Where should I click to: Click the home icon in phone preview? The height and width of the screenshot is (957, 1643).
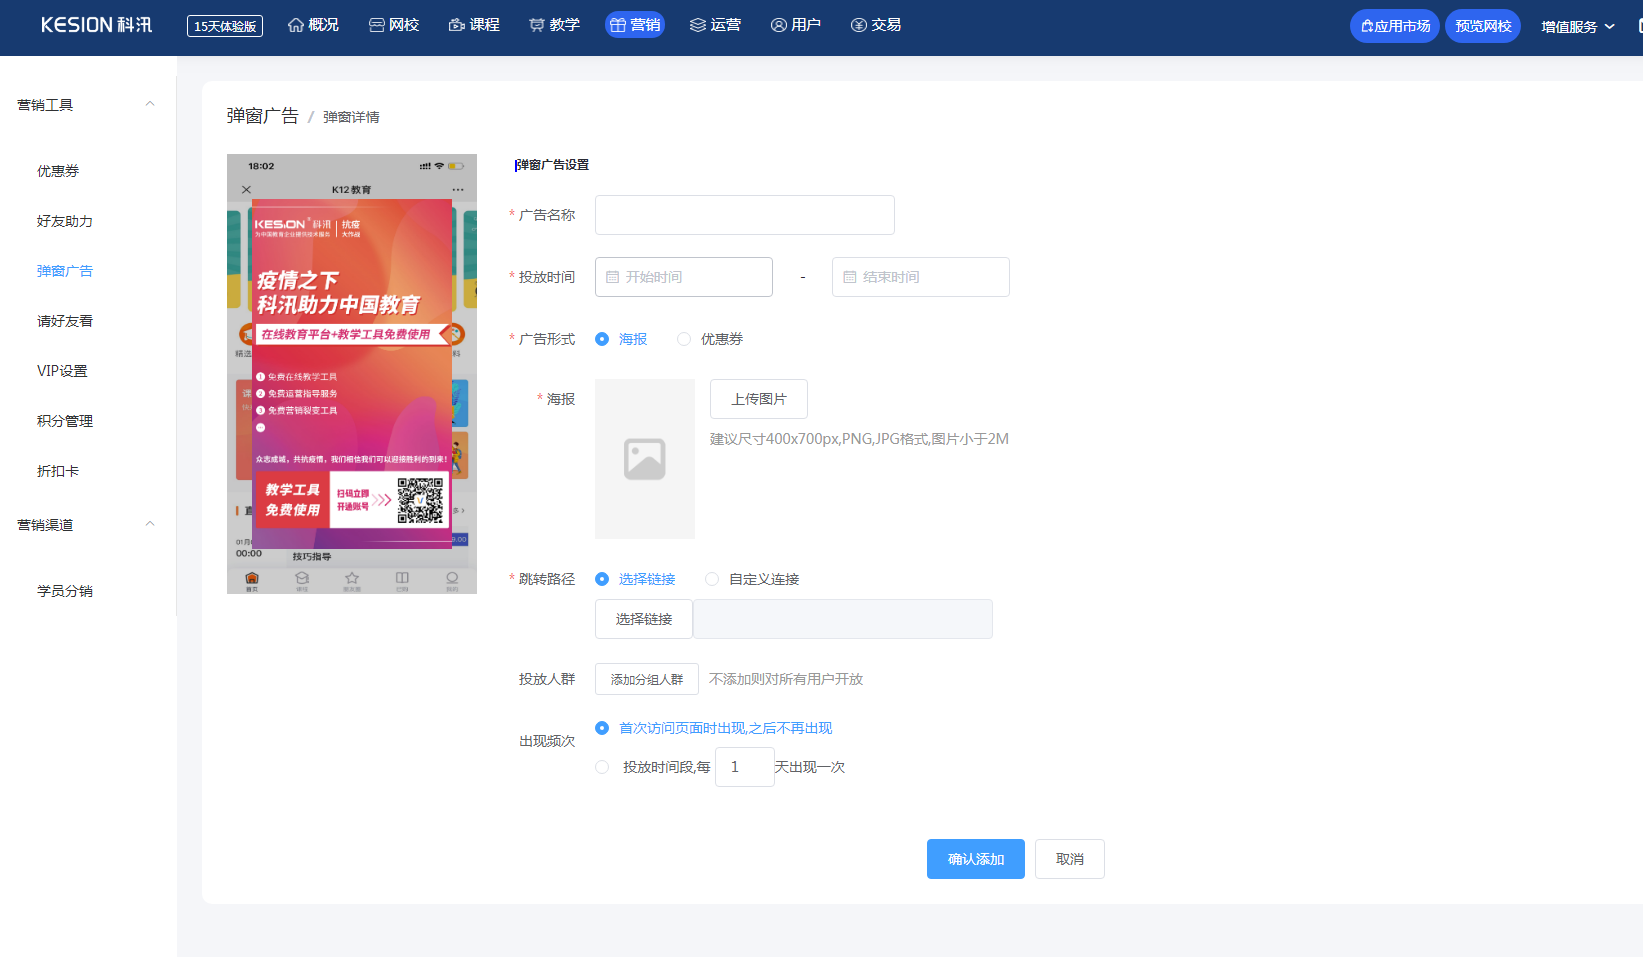pos(252,579)
